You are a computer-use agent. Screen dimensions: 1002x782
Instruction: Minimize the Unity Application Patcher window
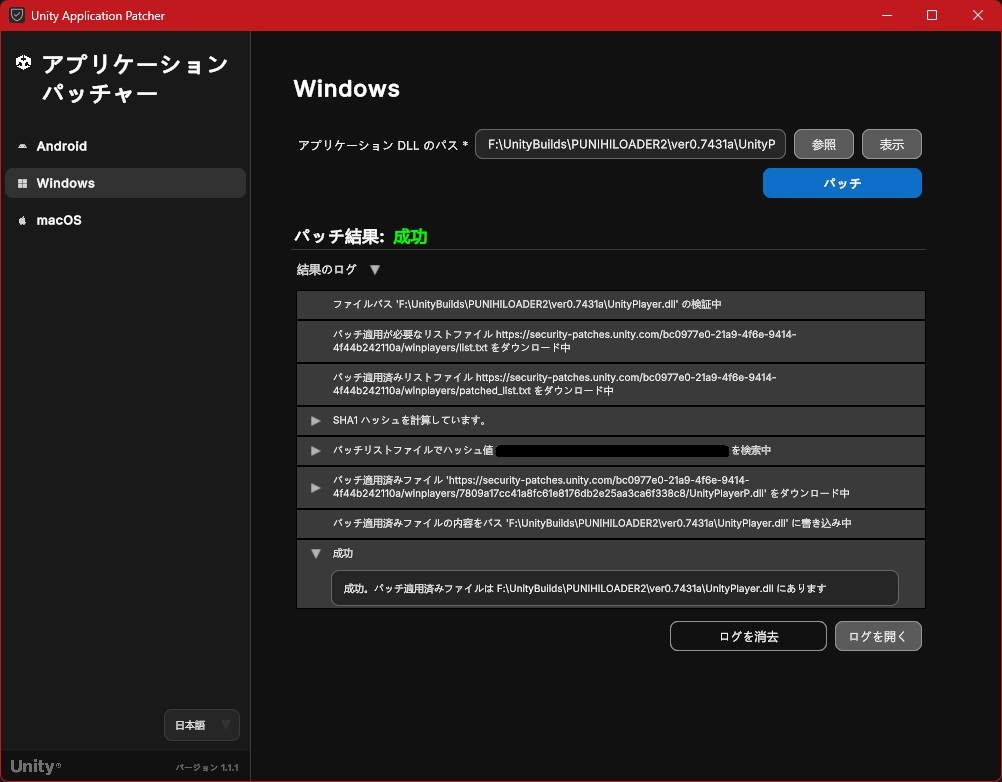tap(887, 15)
